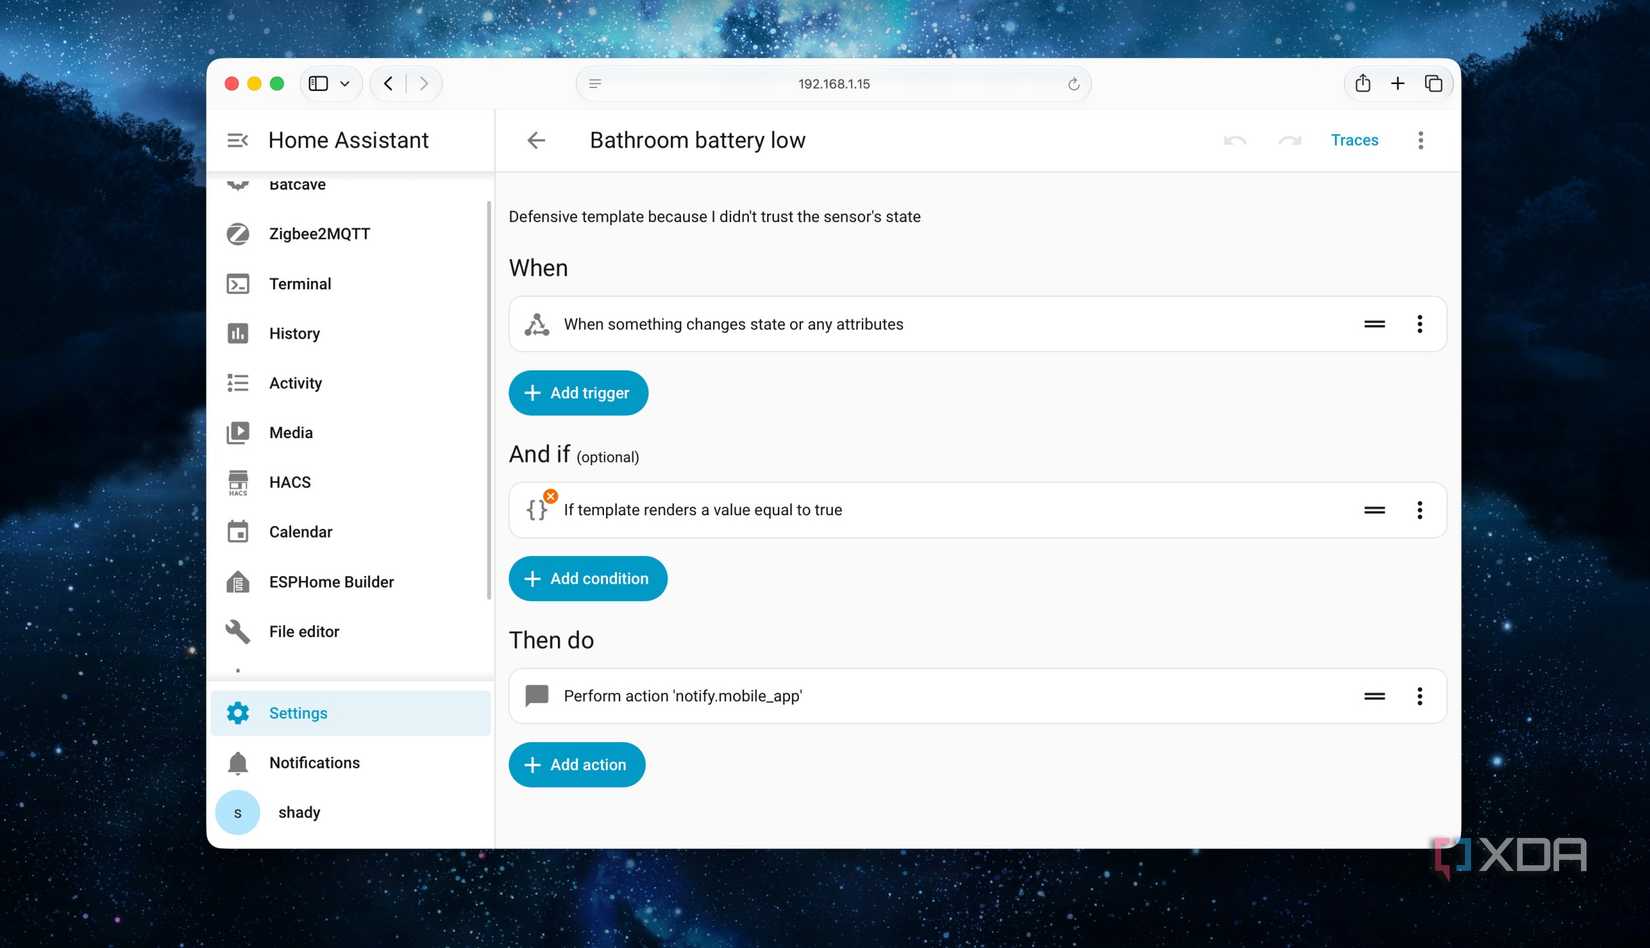This screenshot has width=1650, height=948.
Task: Grab the notify action reorder handle
Action: (1375, 696)
